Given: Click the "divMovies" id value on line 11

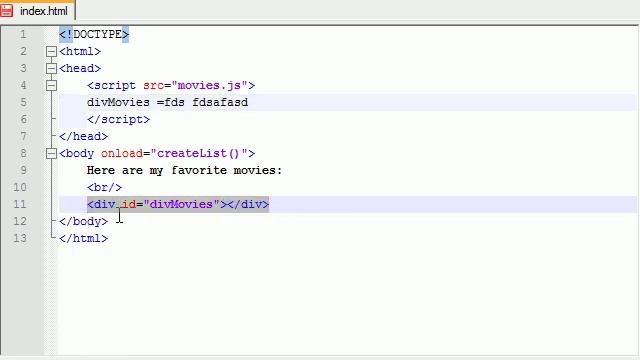Looking at the screenshot, I should [181, 204].
